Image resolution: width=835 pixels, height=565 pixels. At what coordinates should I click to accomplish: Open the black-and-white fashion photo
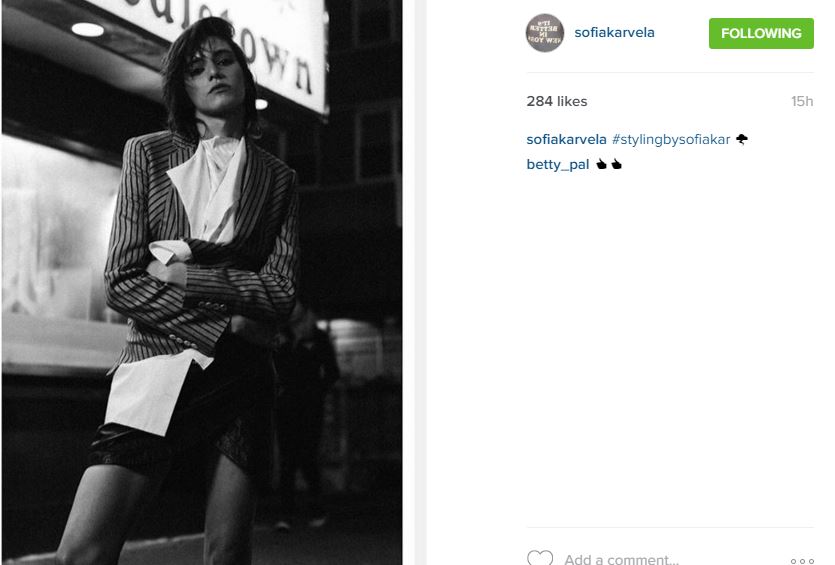[x=202, y=282]
